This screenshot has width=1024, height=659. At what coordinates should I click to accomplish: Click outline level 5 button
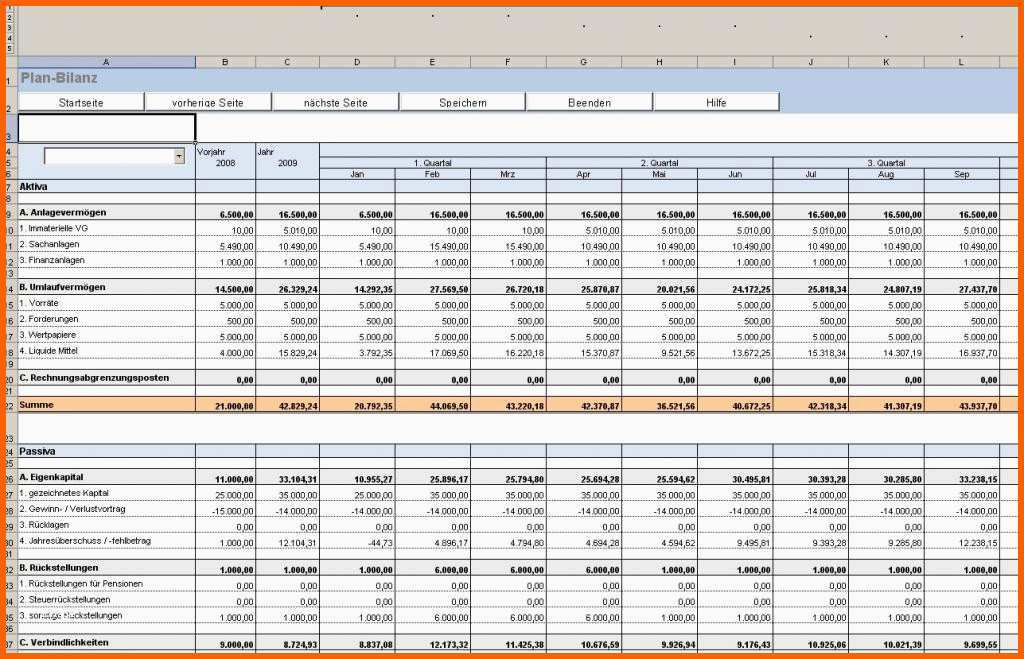(x=10, y=48)
